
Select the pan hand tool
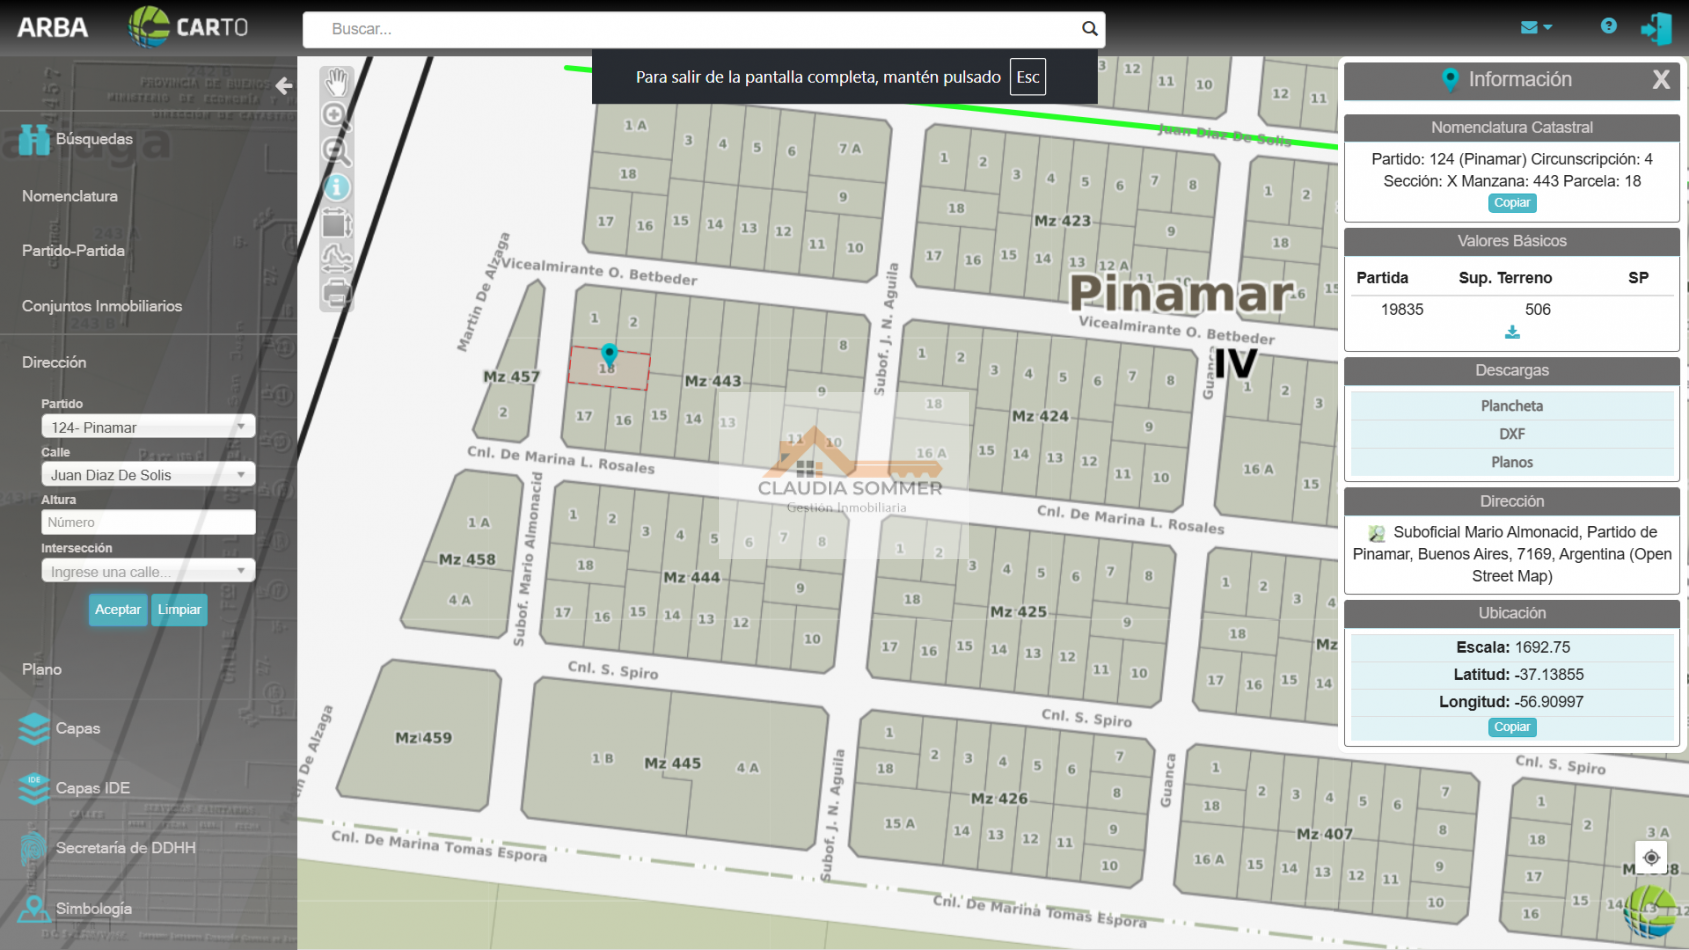pos(337,81)
